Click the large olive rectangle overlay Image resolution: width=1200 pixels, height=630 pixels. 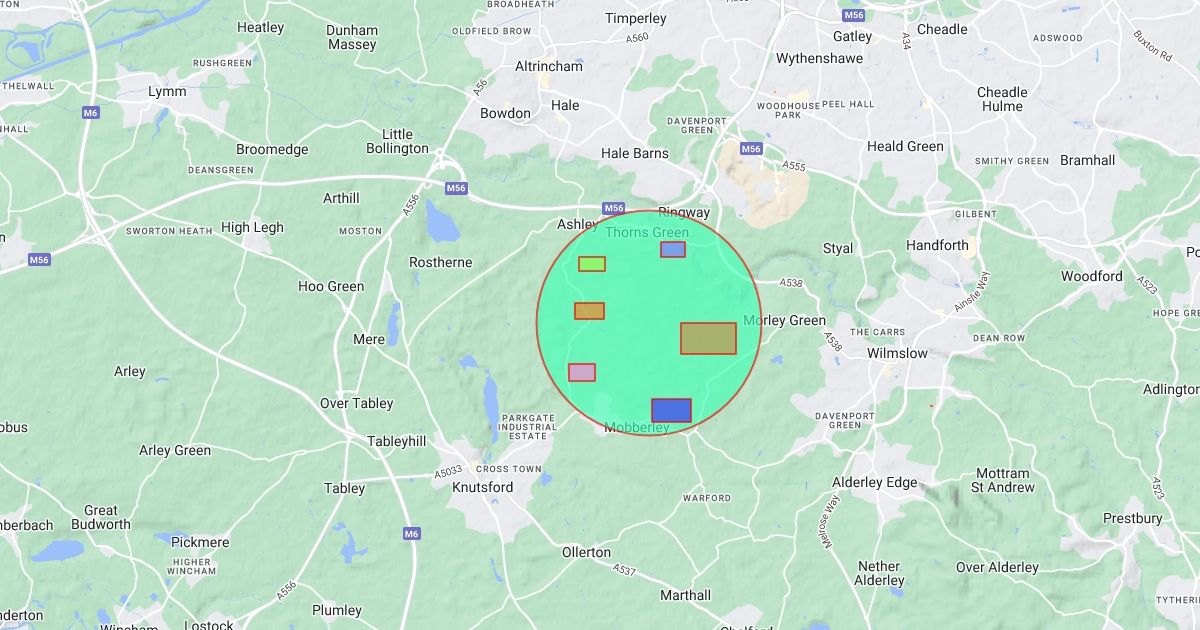pos(708,338)
